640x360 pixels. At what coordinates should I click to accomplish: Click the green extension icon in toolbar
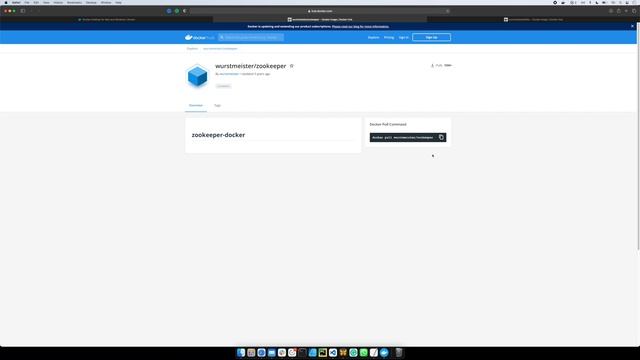(177, 11)
